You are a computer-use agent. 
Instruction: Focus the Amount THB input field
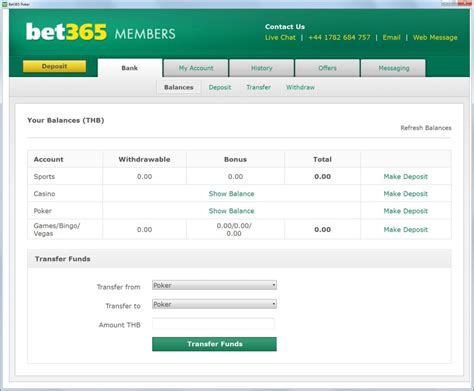point(214,324)
